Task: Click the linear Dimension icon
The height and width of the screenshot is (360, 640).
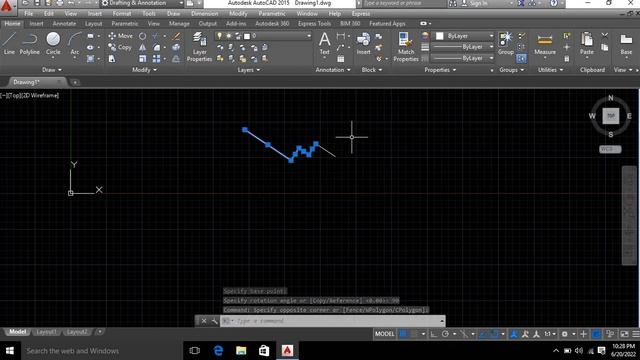Action: pyautogui.click(x=340, y=36)
